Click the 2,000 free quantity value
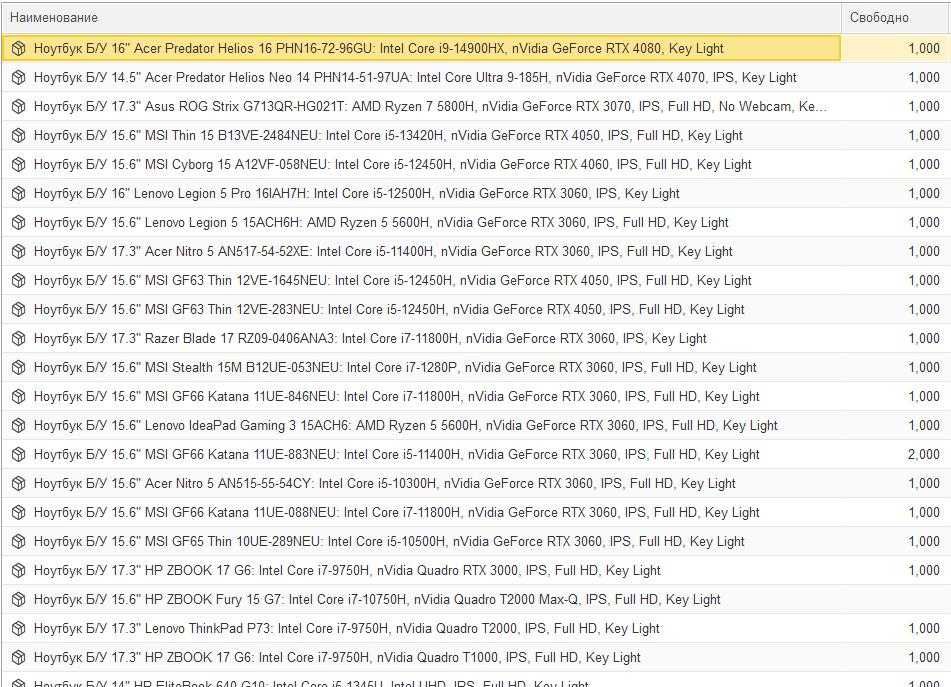 924,455
